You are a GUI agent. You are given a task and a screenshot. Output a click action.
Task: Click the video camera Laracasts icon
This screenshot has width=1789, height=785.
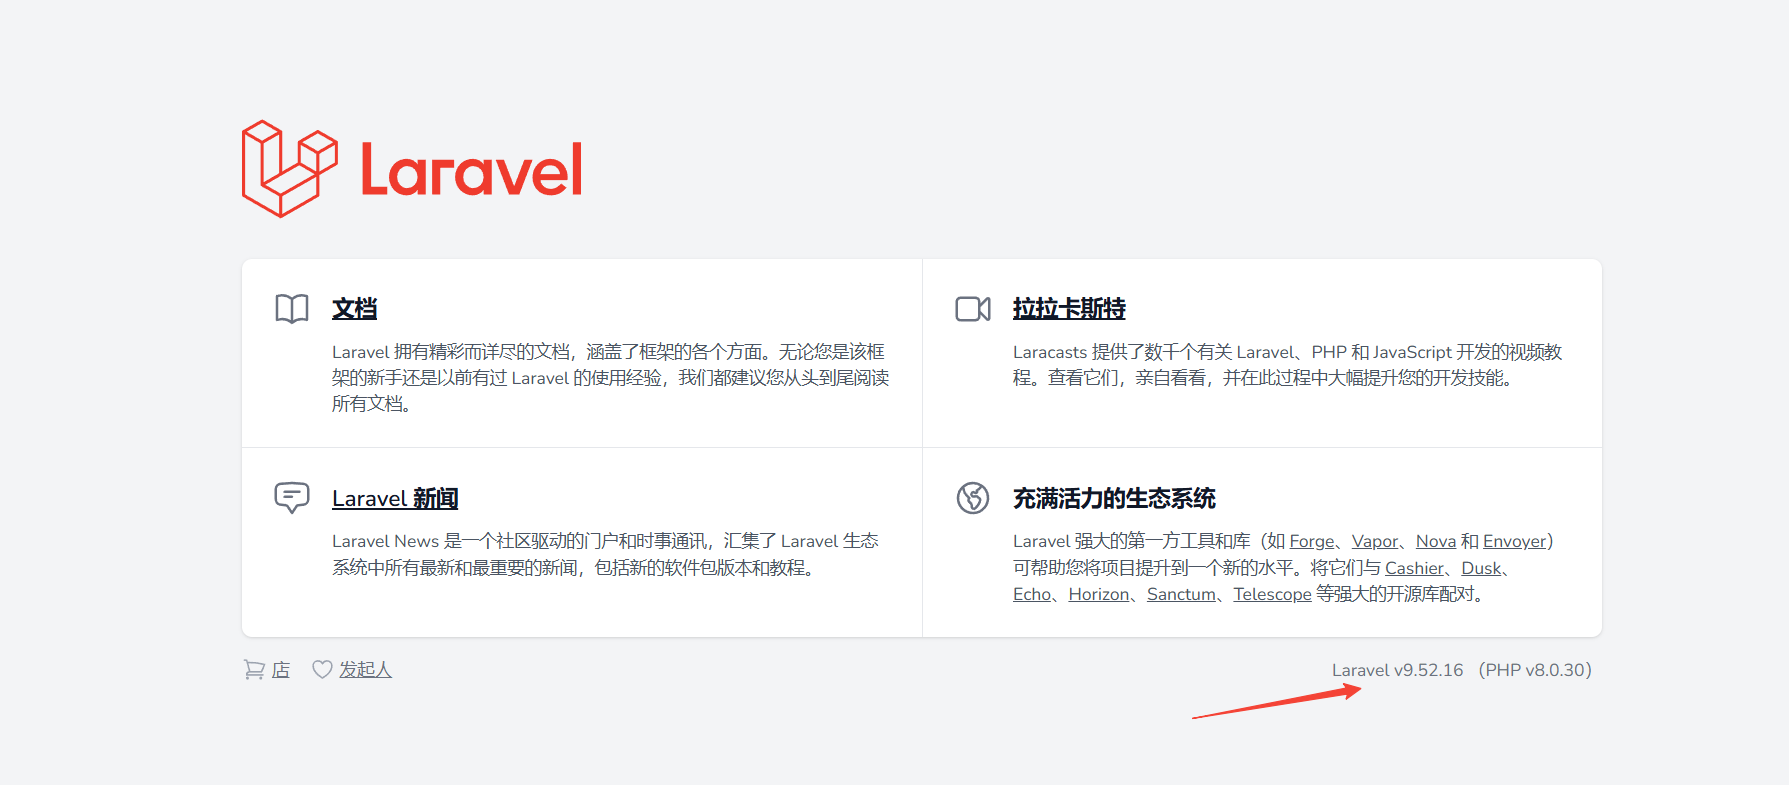(973, 309)
